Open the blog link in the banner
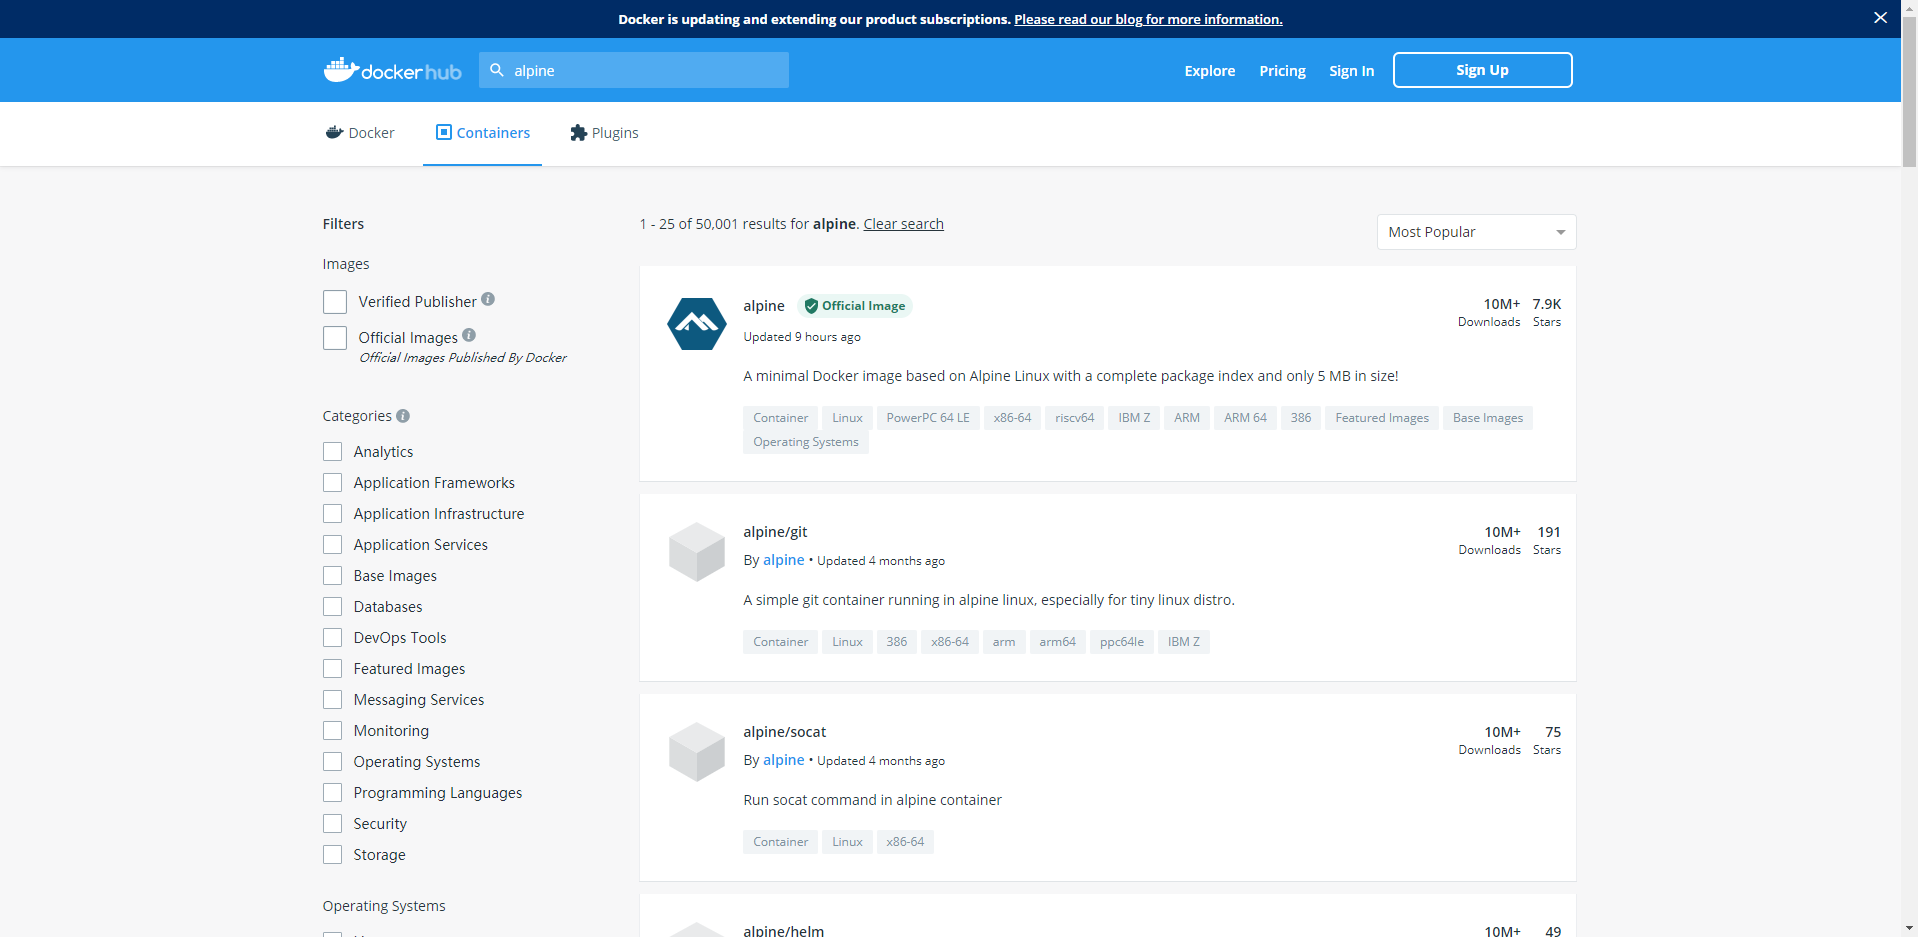This screenshot has width=1918, height=937. 1148,19
